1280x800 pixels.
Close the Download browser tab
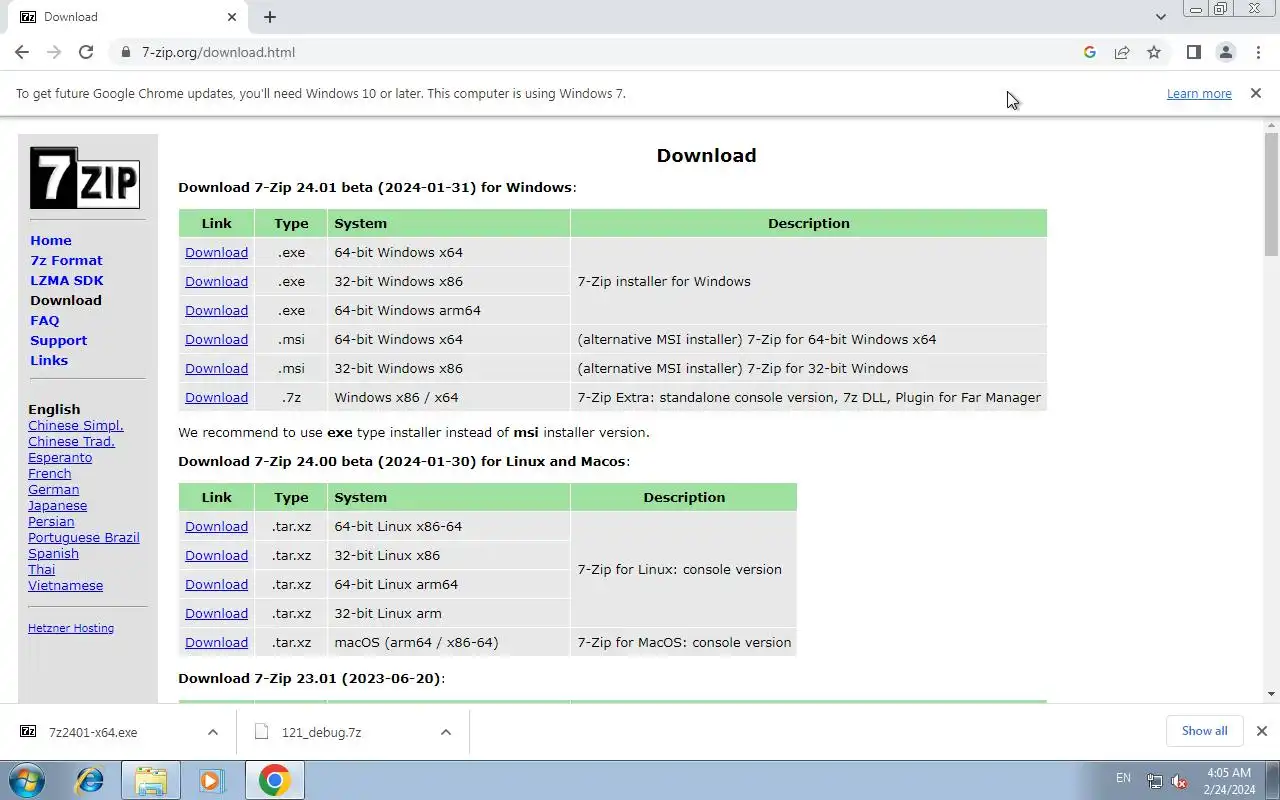pos(232,17)
